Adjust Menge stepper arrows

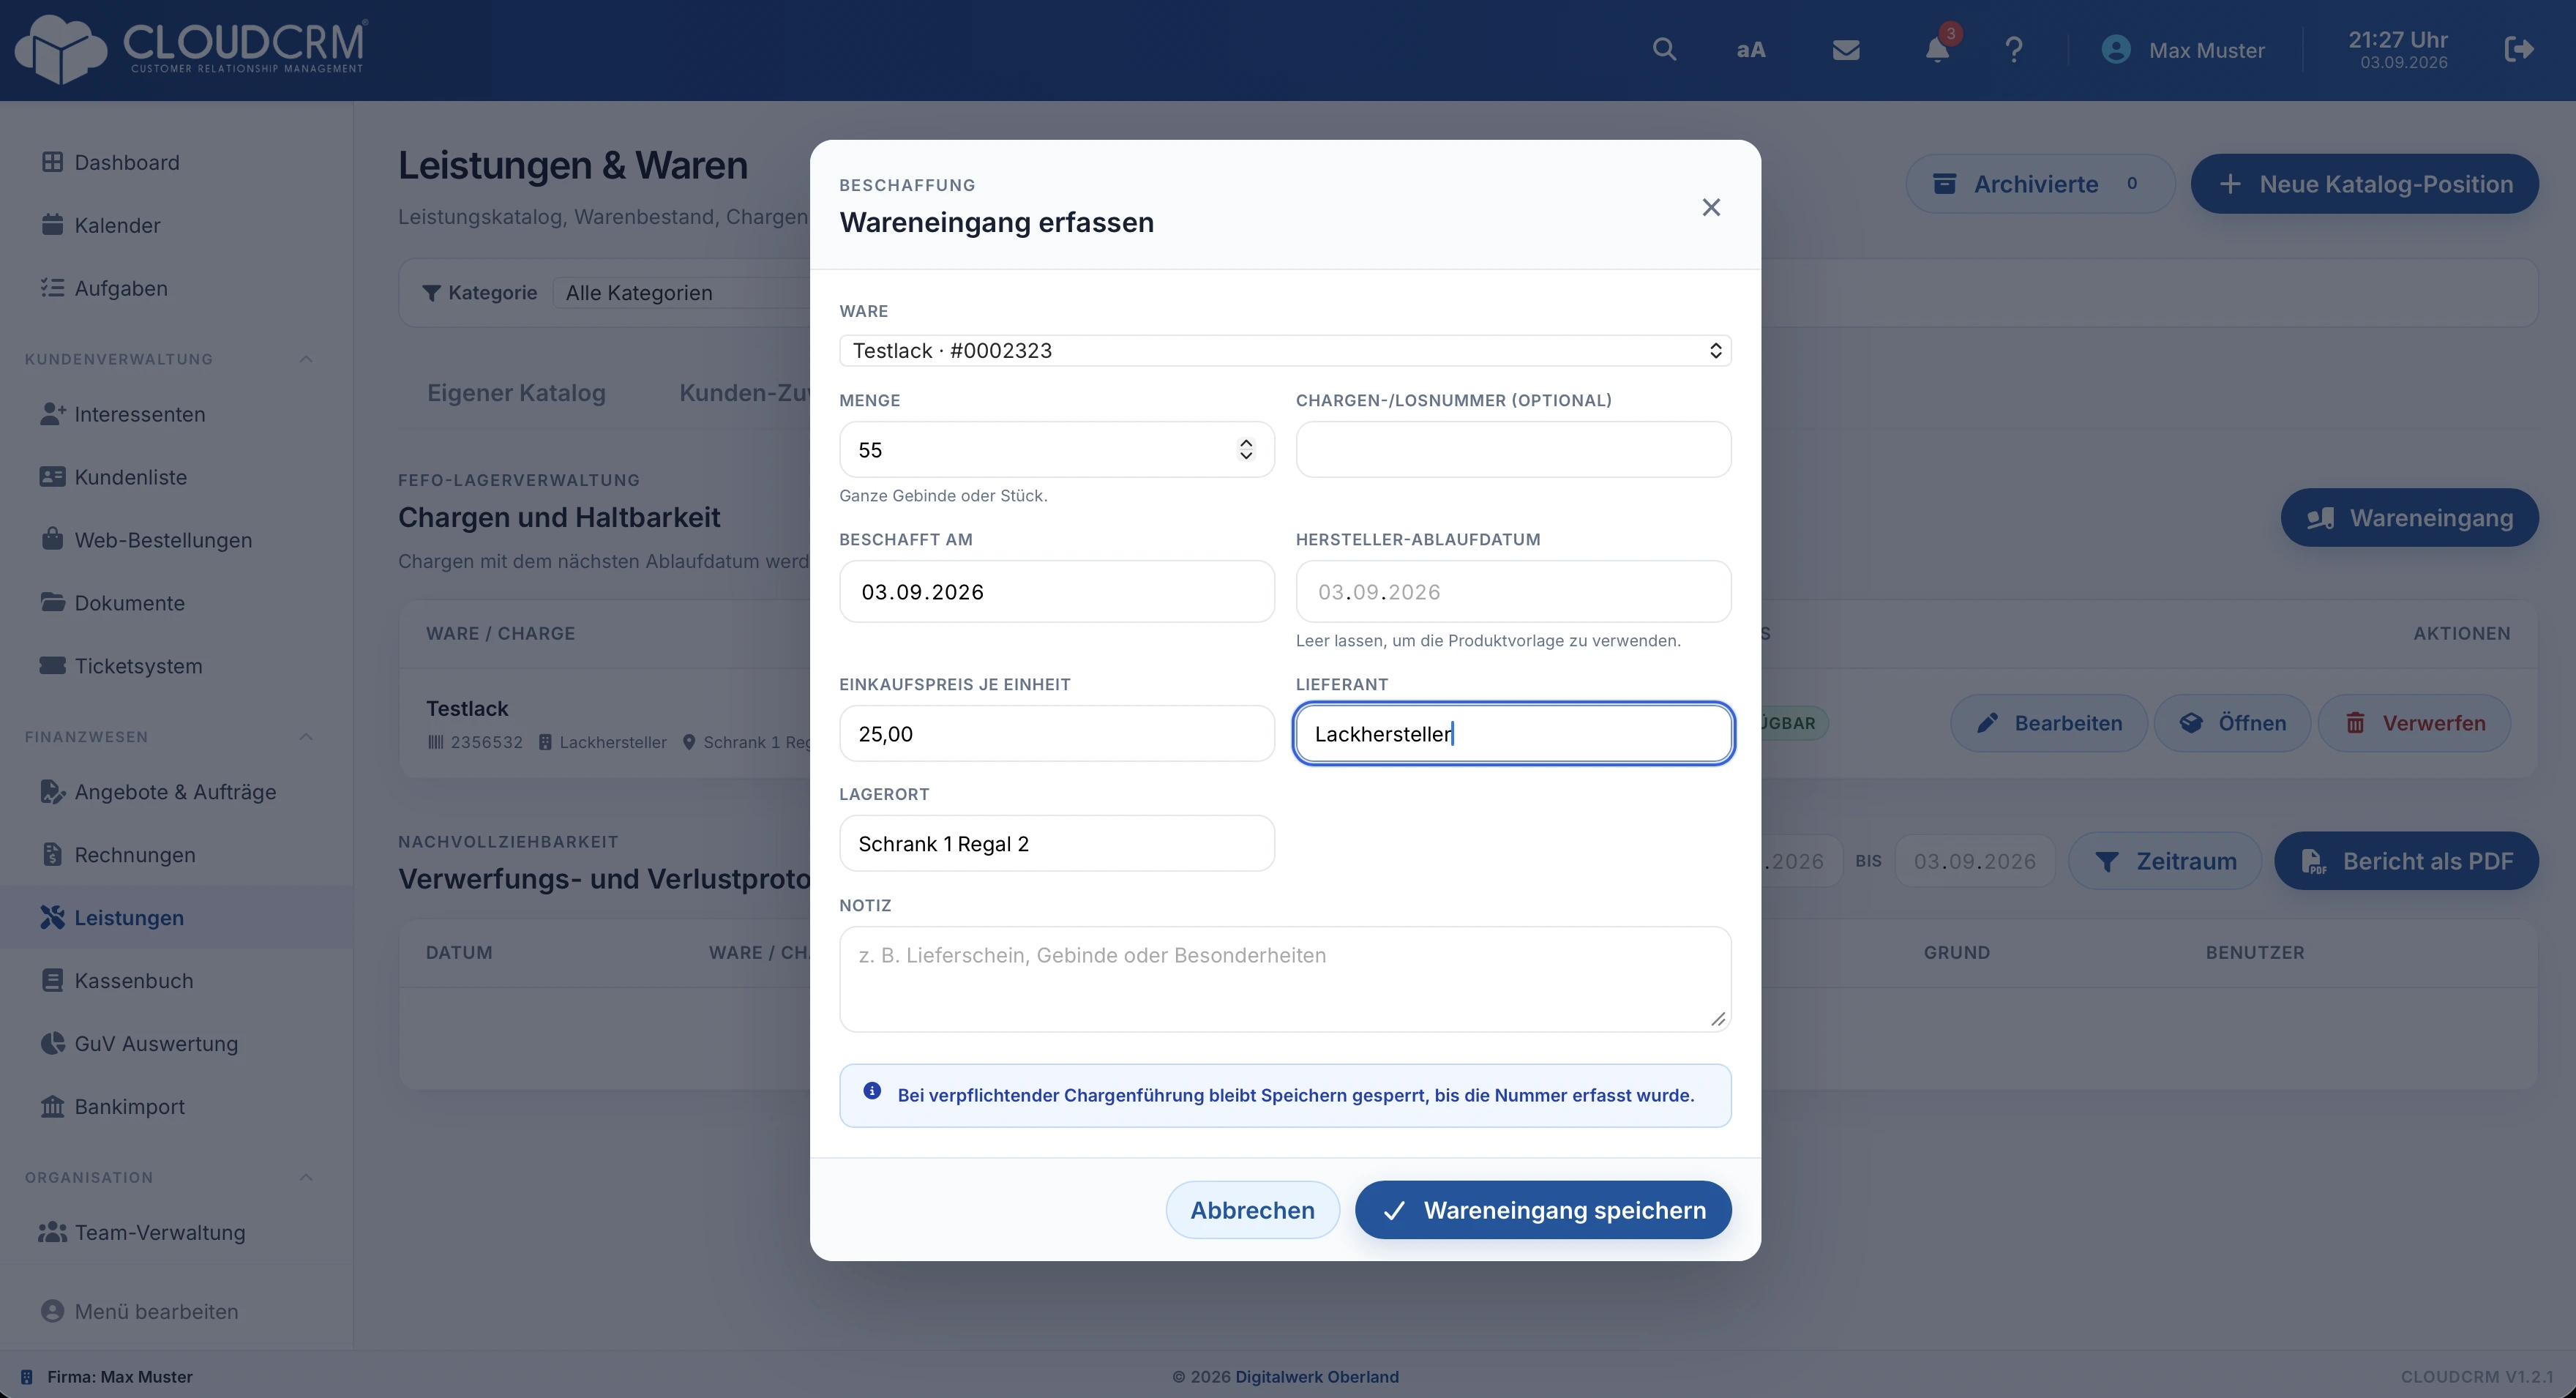[x=1246, y=449]
